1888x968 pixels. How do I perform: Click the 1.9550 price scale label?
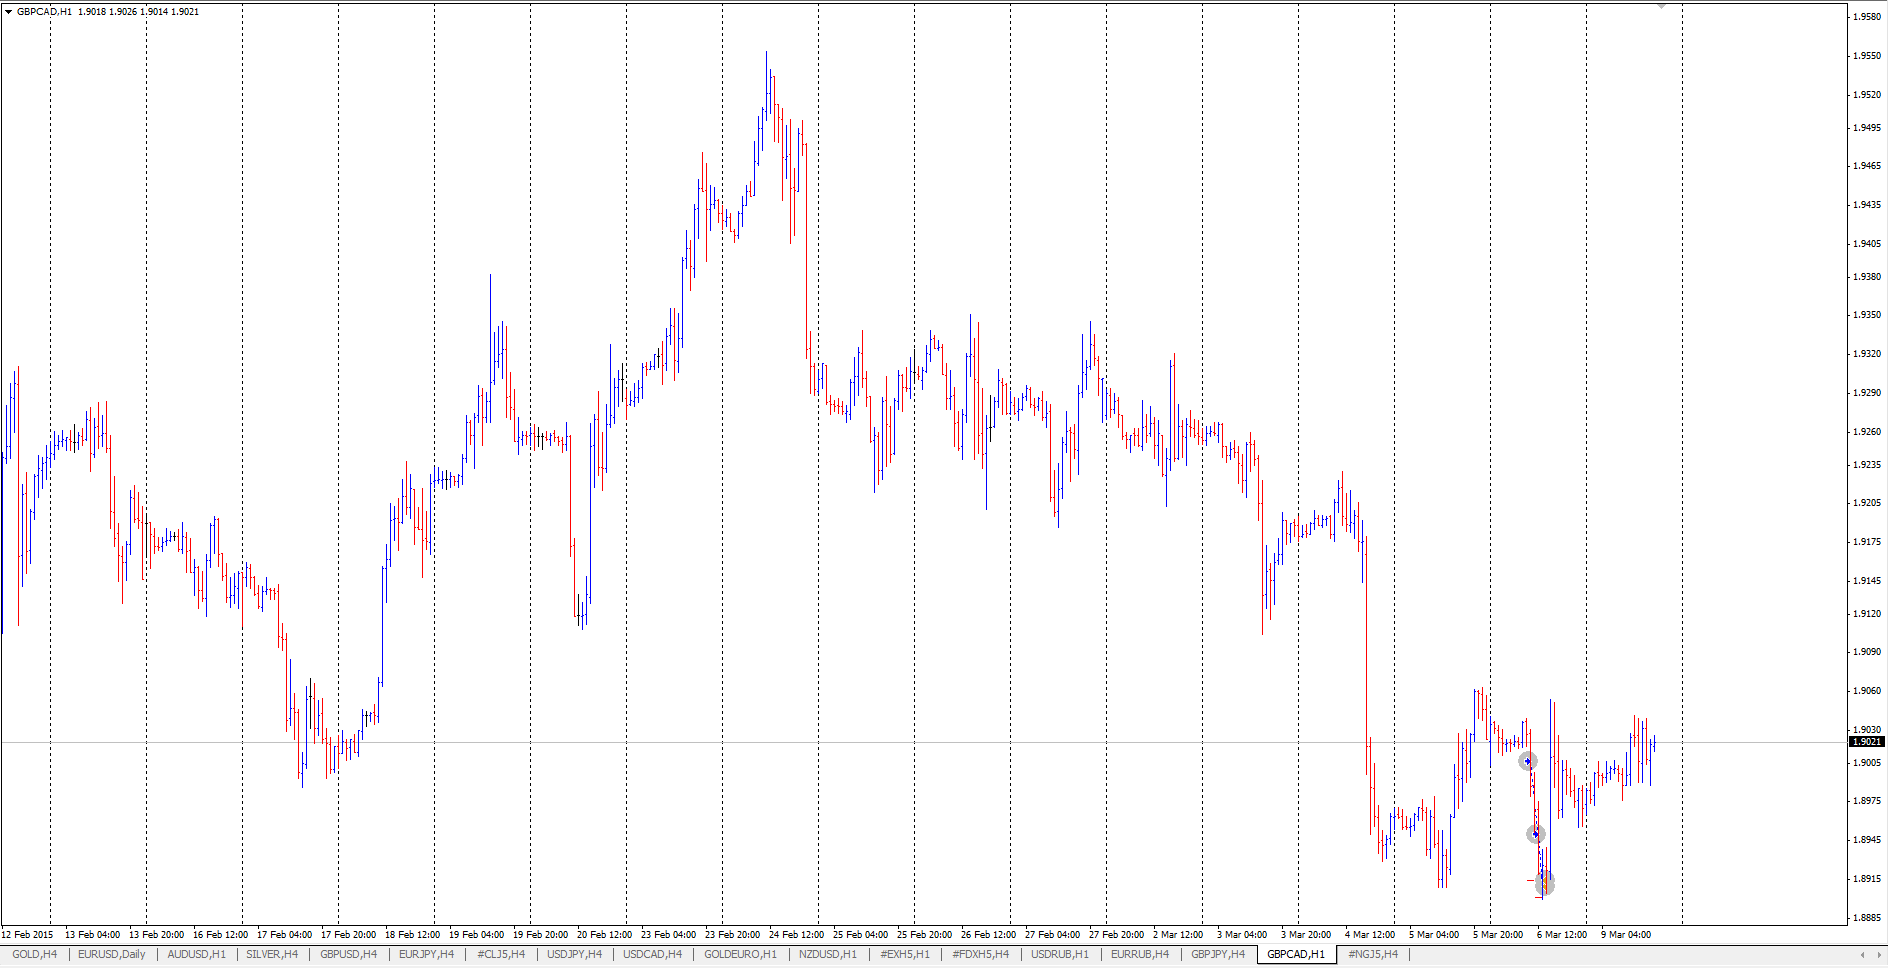pos(1867,56)
